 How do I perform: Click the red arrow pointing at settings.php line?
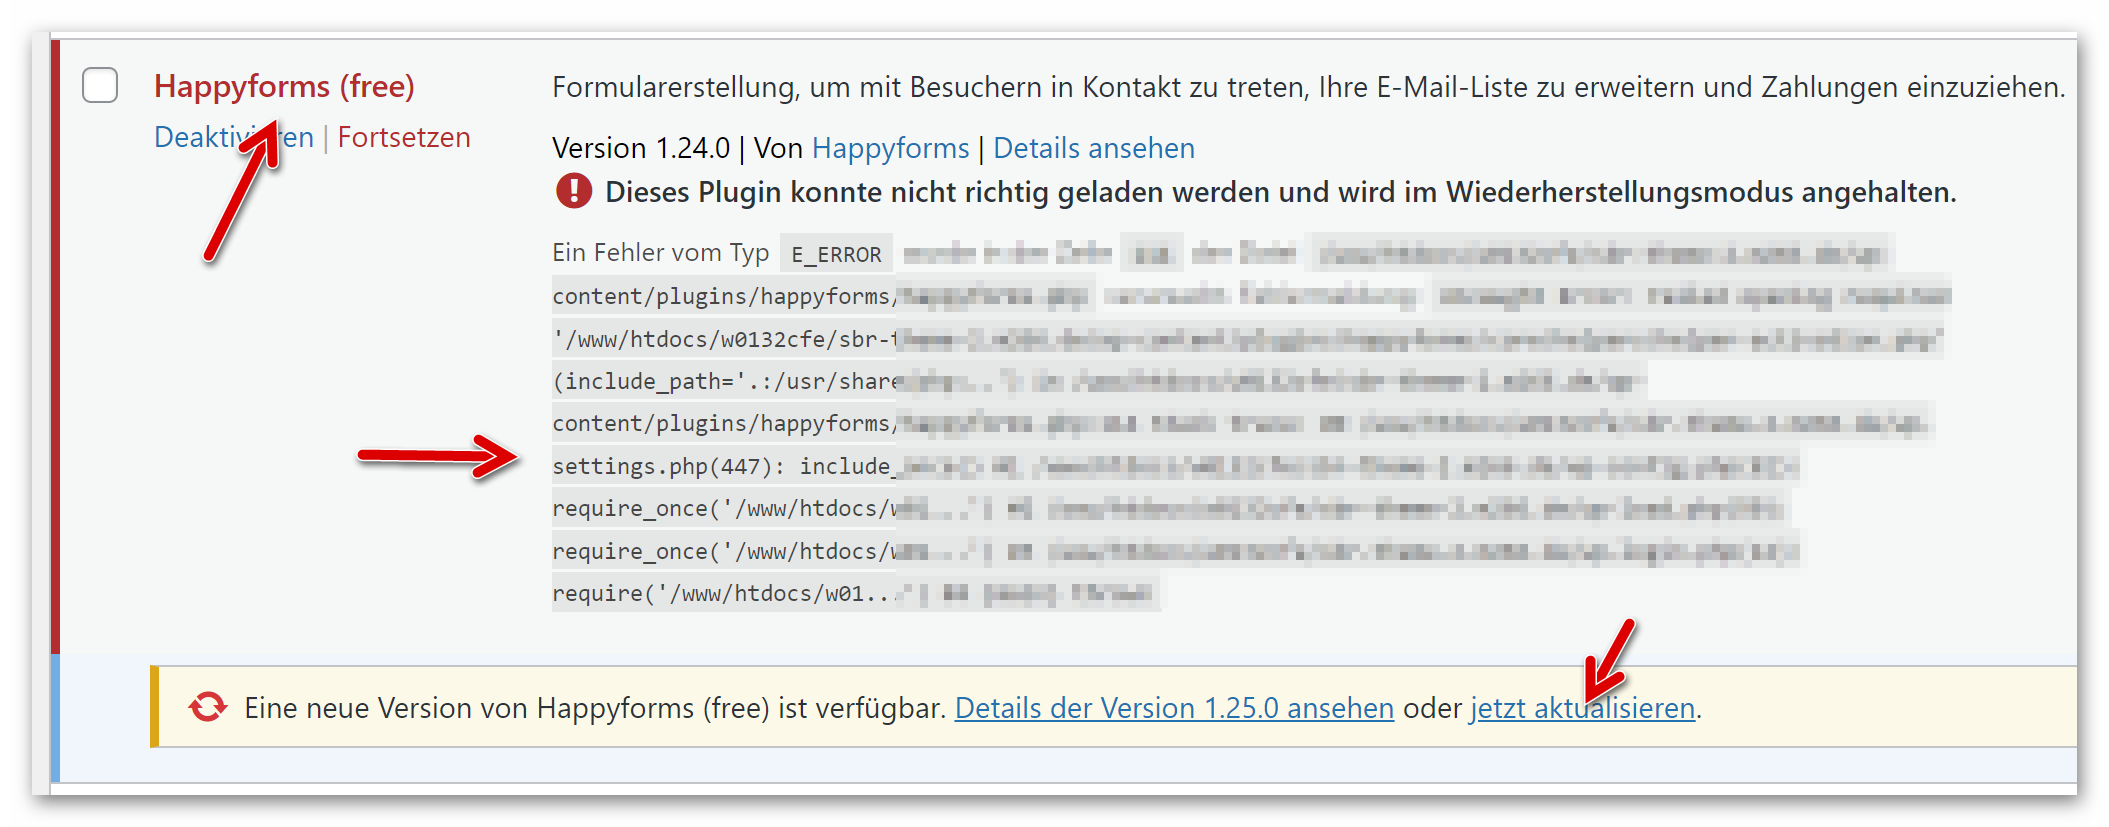pos(438,456)
